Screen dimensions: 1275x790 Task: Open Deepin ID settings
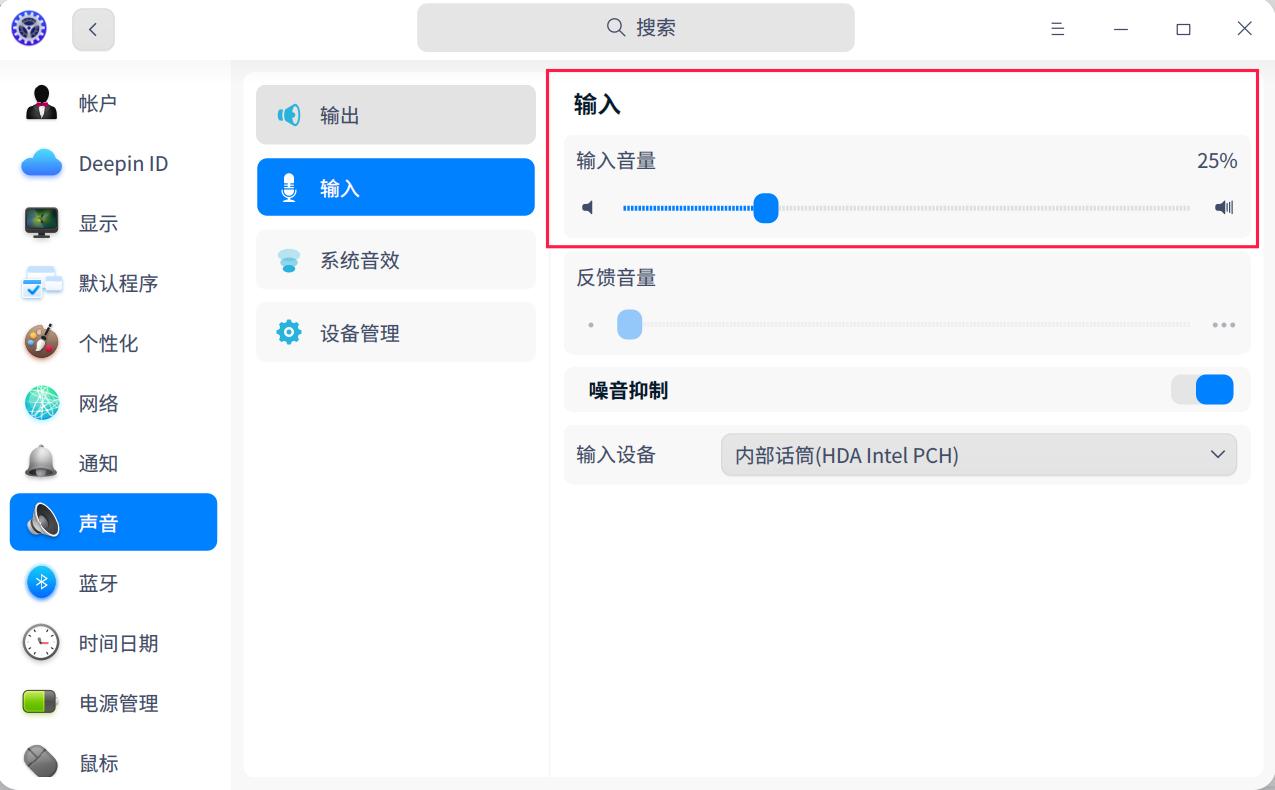[x=113, y=163]
